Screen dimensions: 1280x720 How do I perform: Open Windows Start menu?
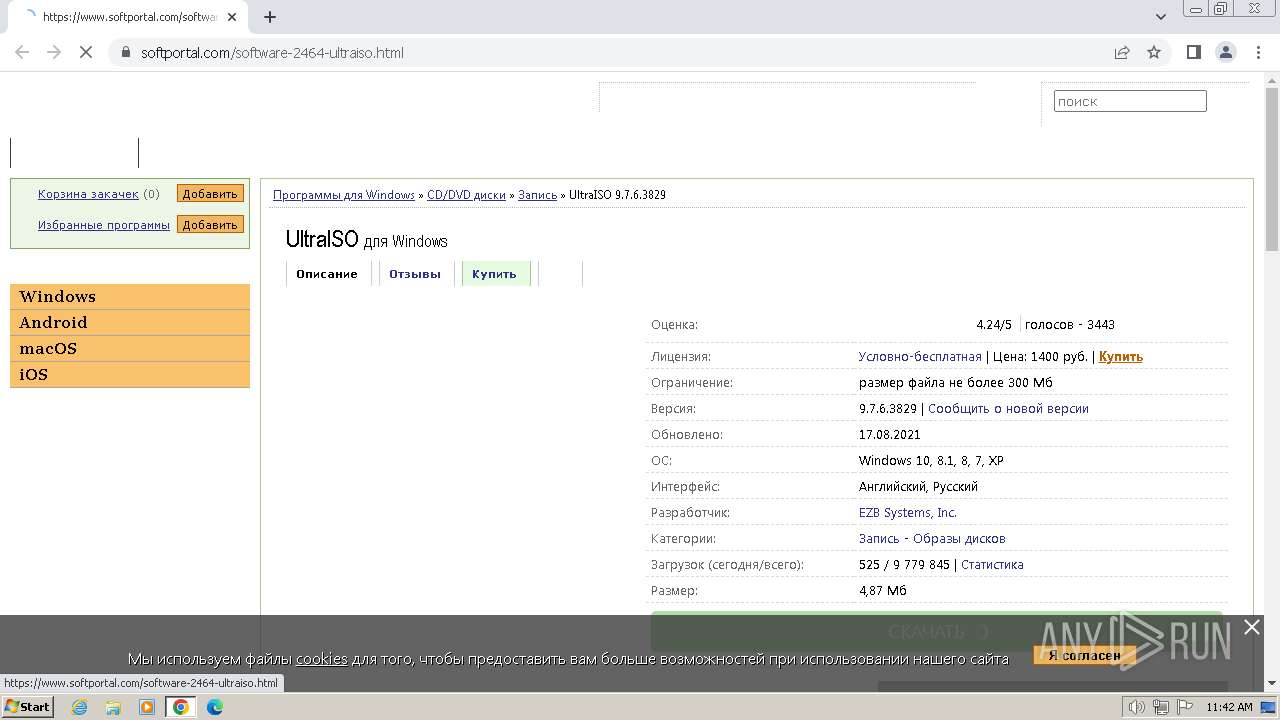pos(27,706)
